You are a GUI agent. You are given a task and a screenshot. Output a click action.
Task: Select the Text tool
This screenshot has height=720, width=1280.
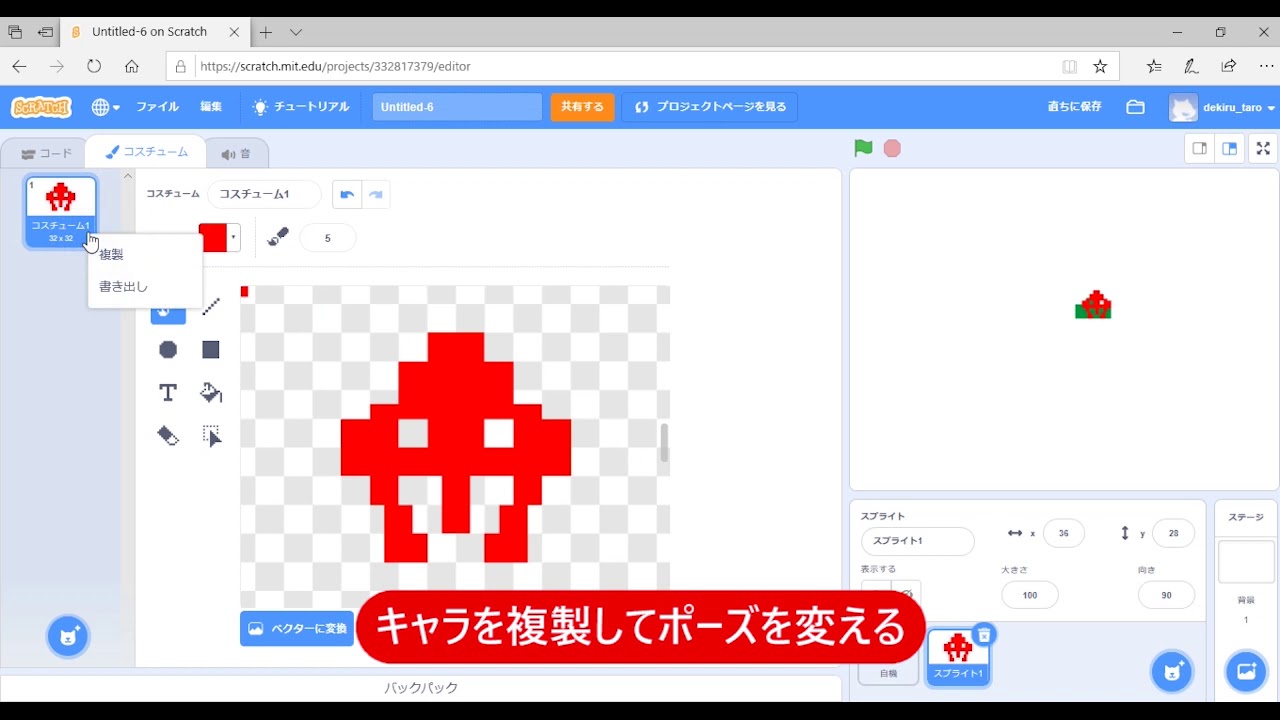click(x=168, y=392)
